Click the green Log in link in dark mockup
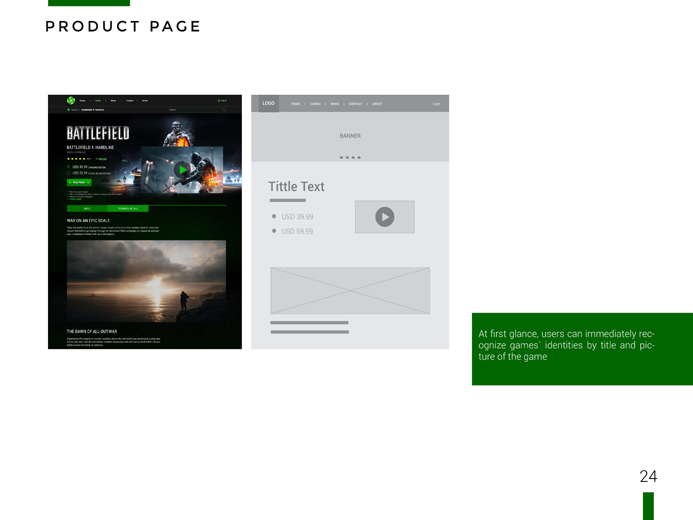 pos(222,101)
